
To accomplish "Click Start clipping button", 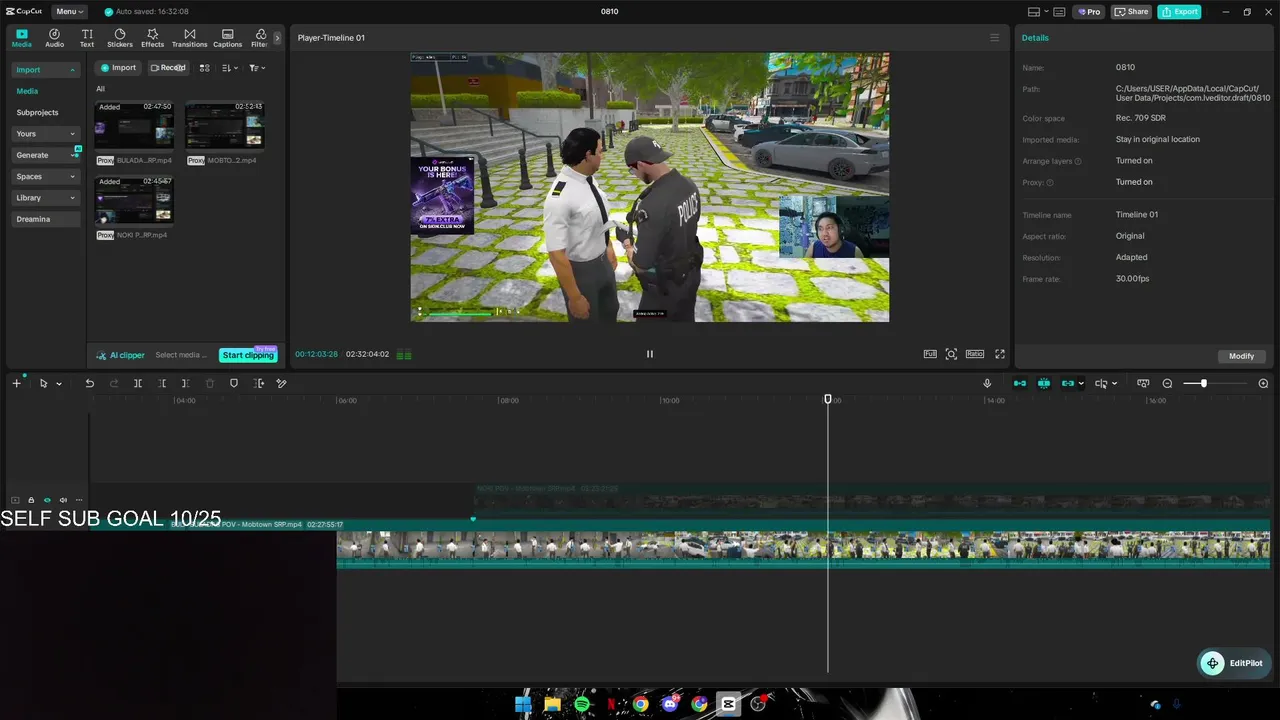I will 248,355.
